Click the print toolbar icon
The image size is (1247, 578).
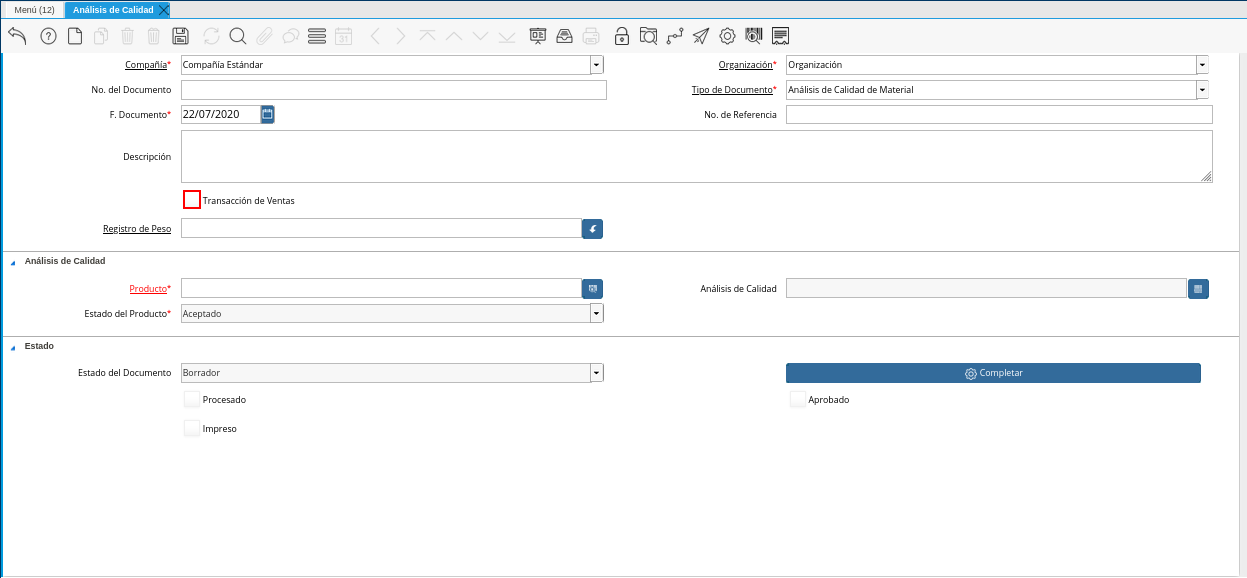click(591, 36)
